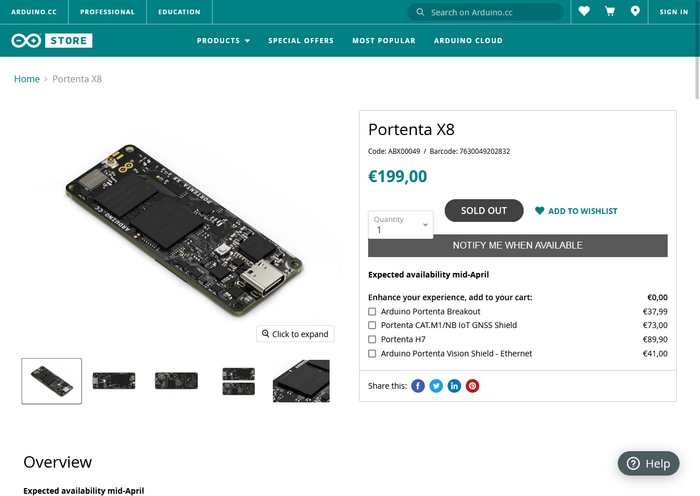
Task: Tick the Portenta H7 checkbox
Action: coord(373,340)
